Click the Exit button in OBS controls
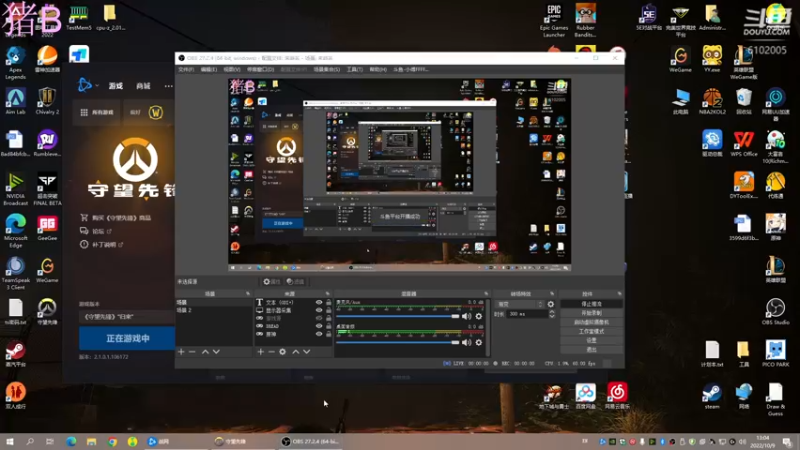 [x=591, y=349]
